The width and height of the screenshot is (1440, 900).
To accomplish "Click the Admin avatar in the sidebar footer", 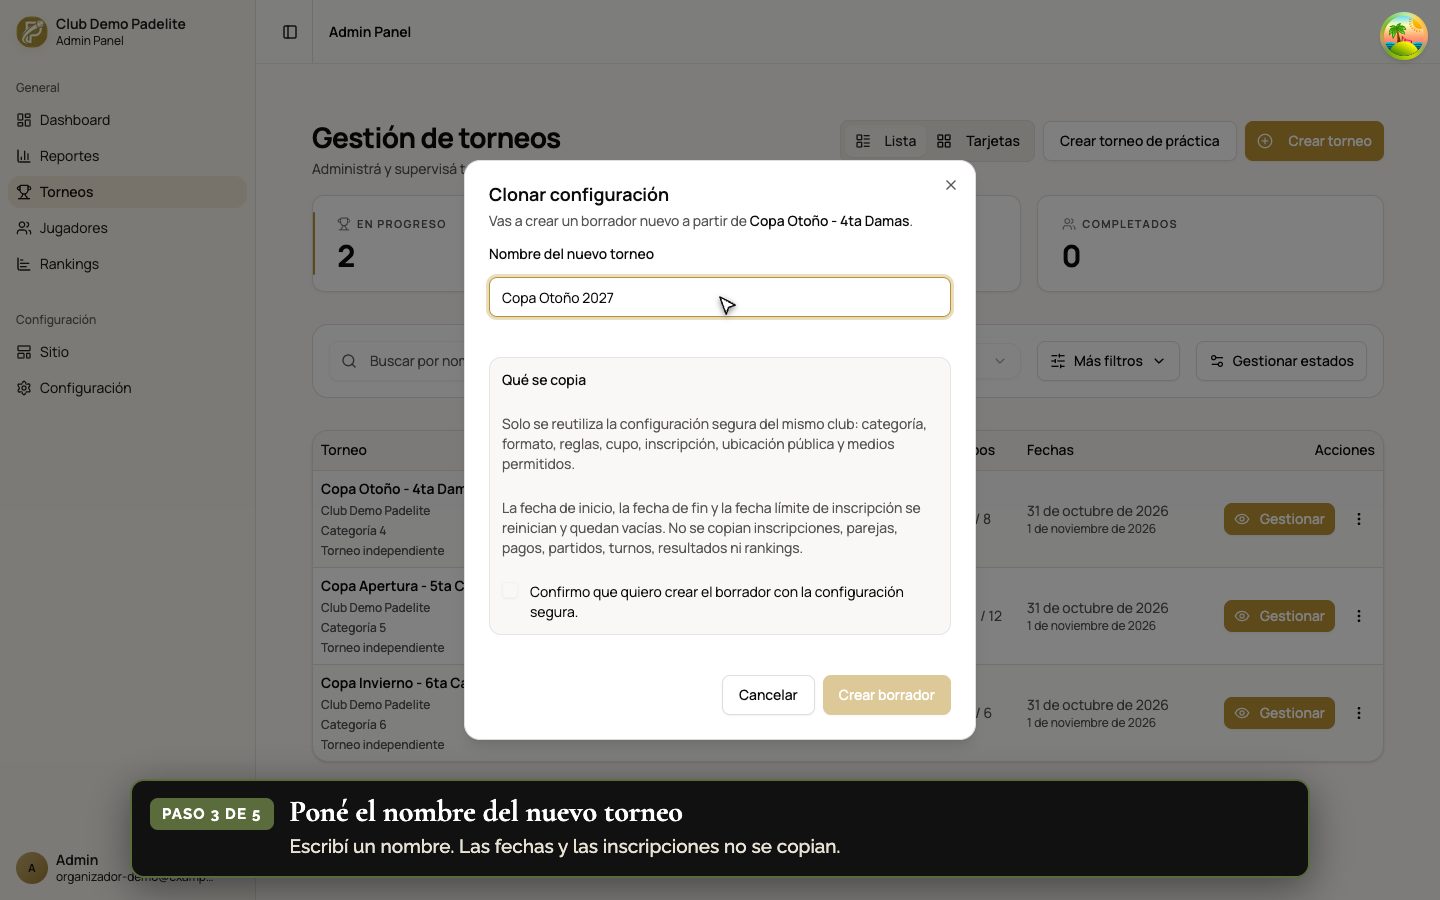I will 32,868.
